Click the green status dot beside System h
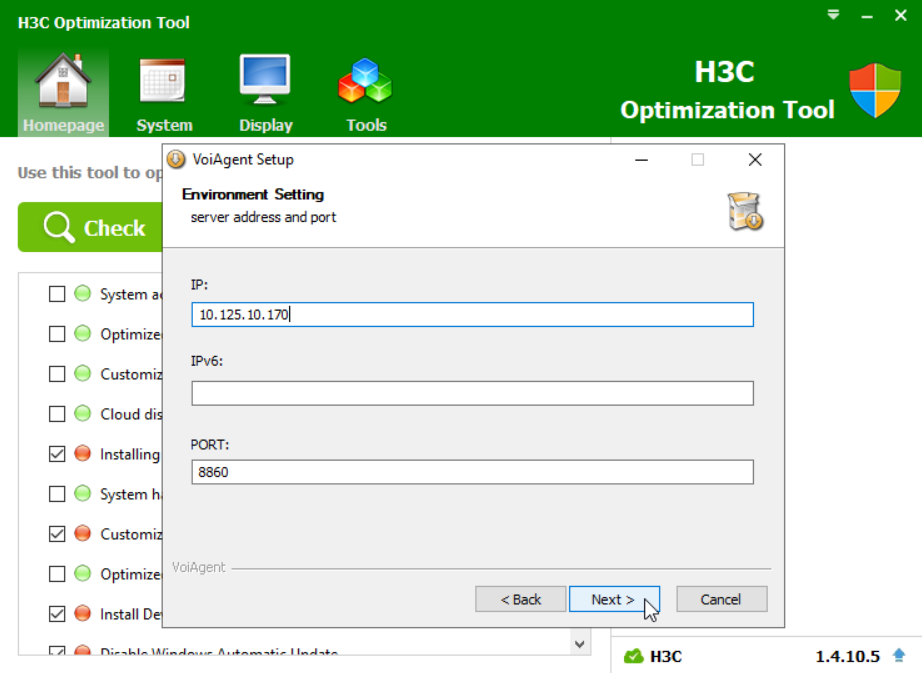Screen dimensions: 922x673 [83, 493]
